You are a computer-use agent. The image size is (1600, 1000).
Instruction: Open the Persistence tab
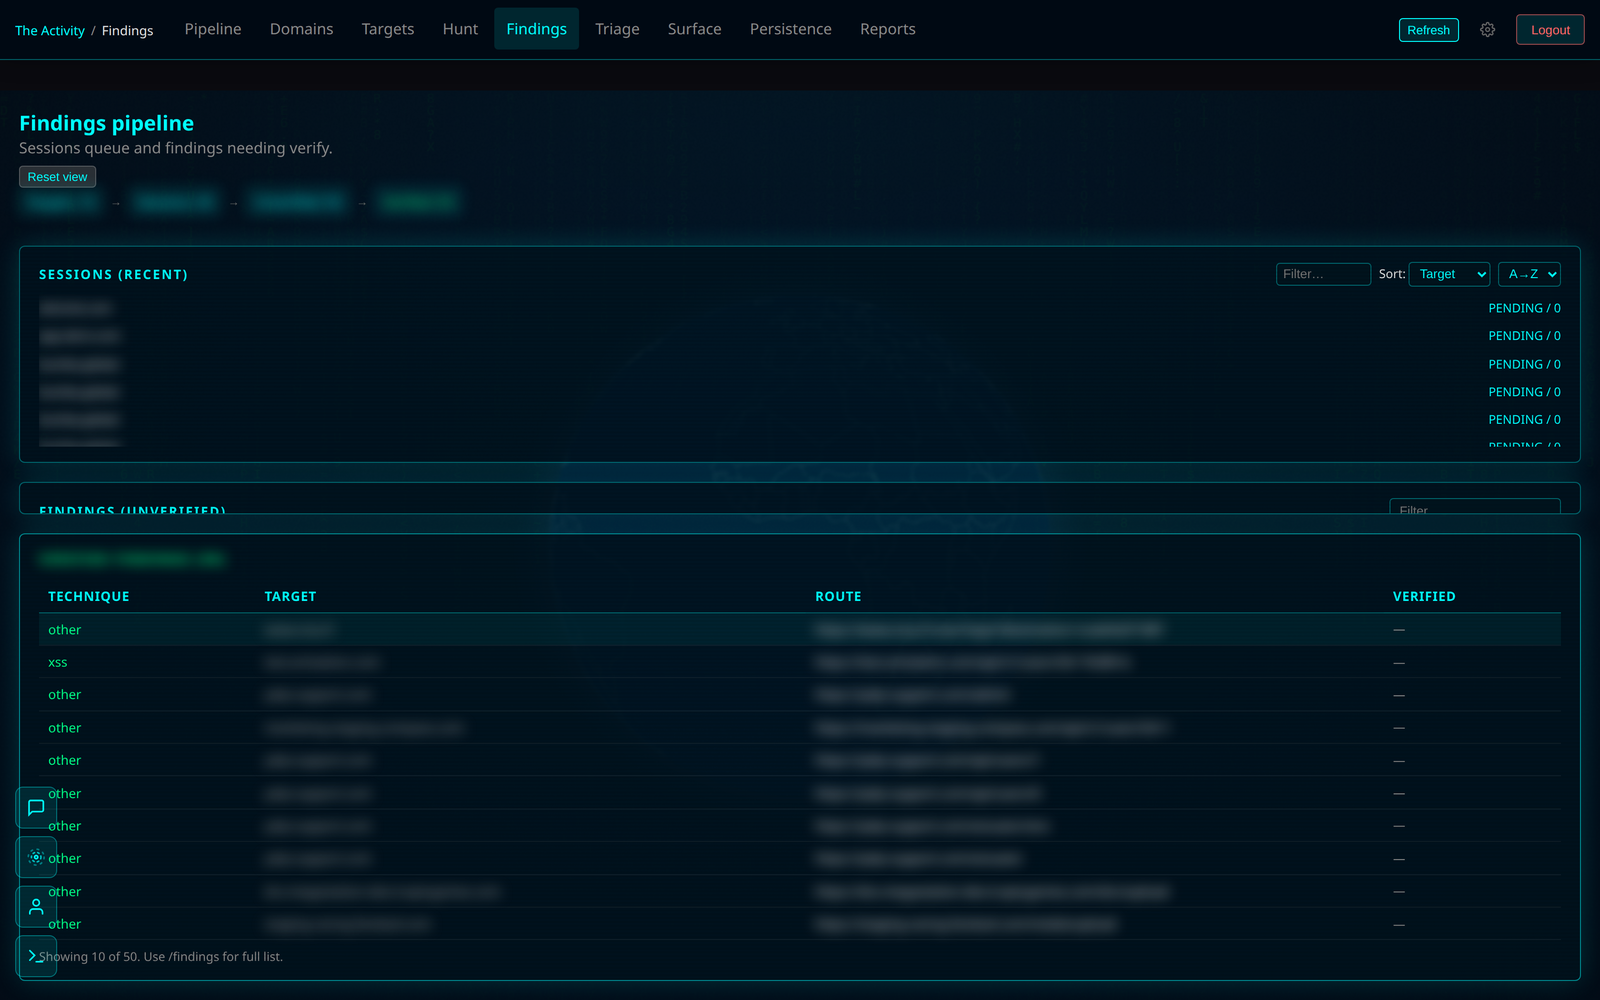click(790, 29)
